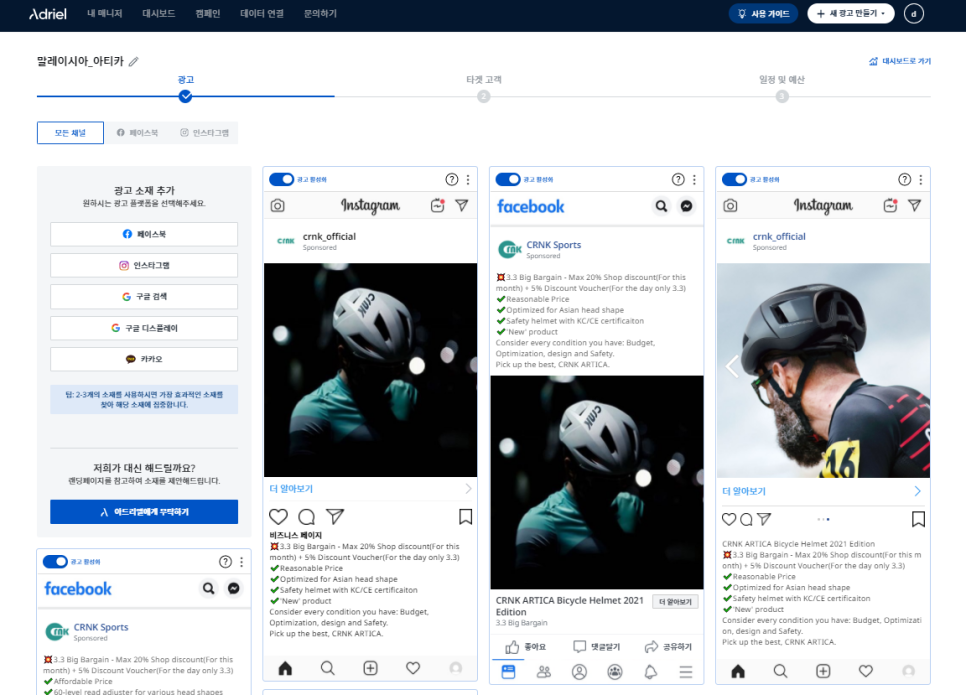Add 구글 디스플레이 ad creative button
The image size is (966, 695).
[144, 328]
